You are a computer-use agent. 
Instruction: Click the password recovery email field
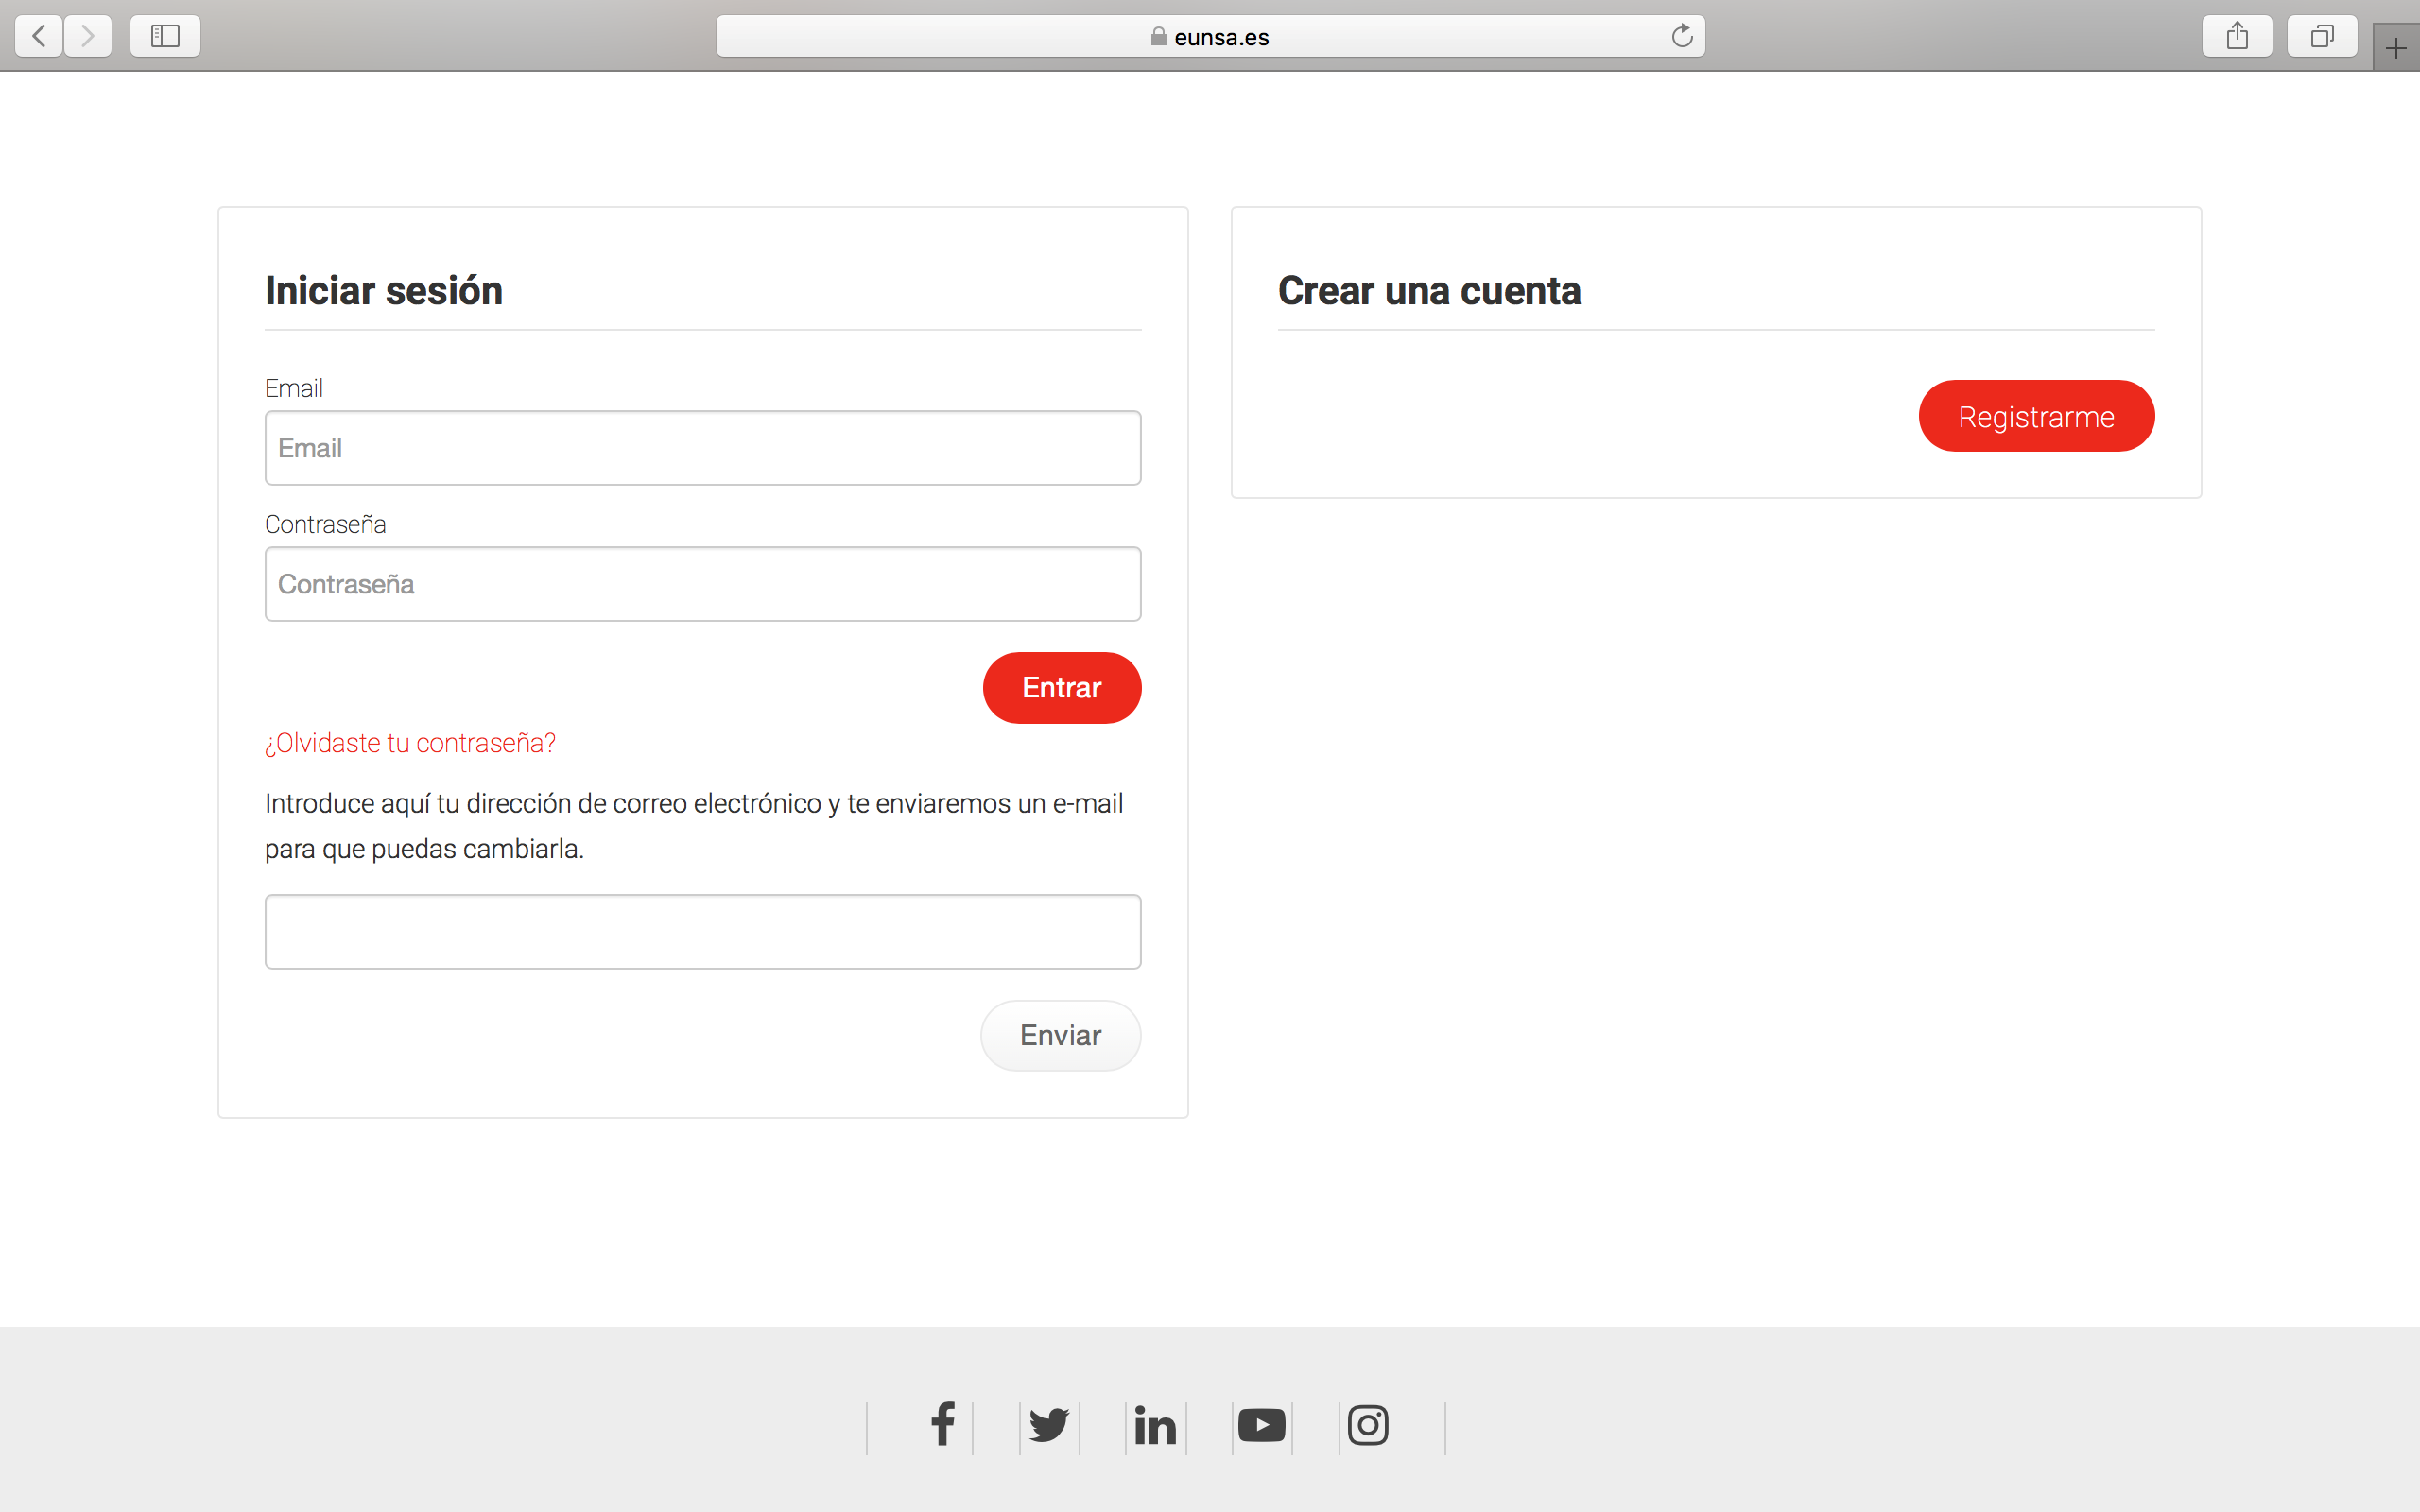tap(702, 931)
